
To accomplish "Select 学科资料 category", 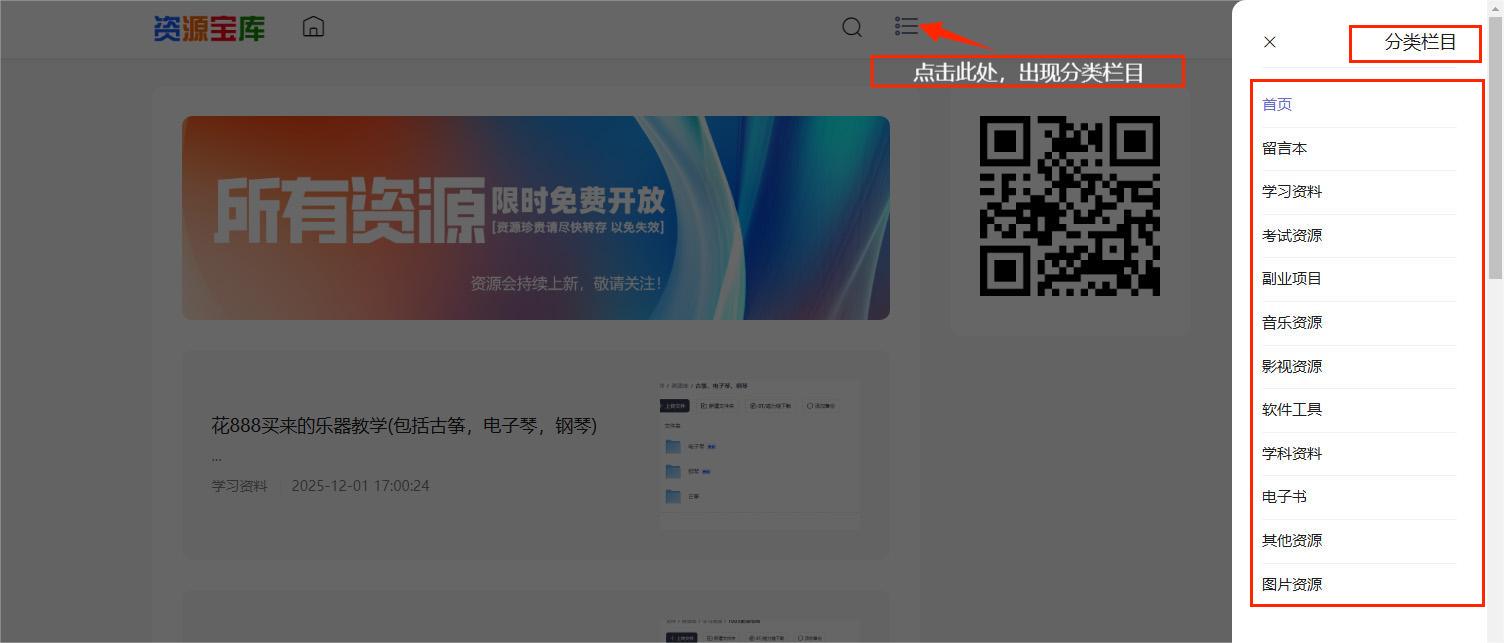I will point(1291,454).
